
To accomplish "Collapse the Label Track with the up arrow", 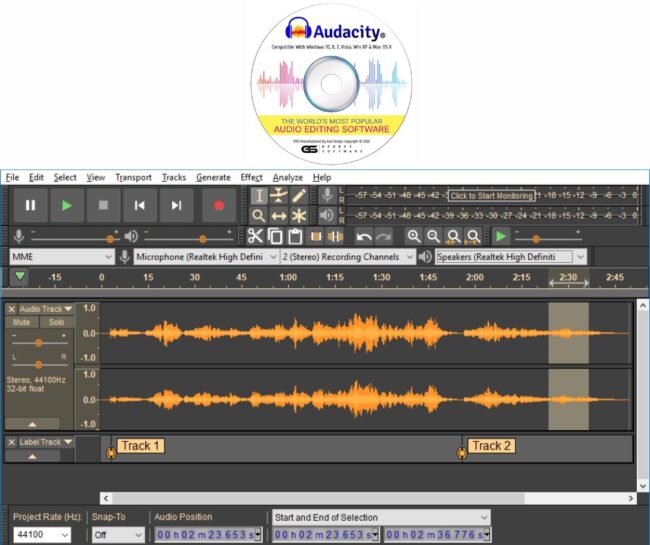I will pyautogui.click(x=32, y=456).
